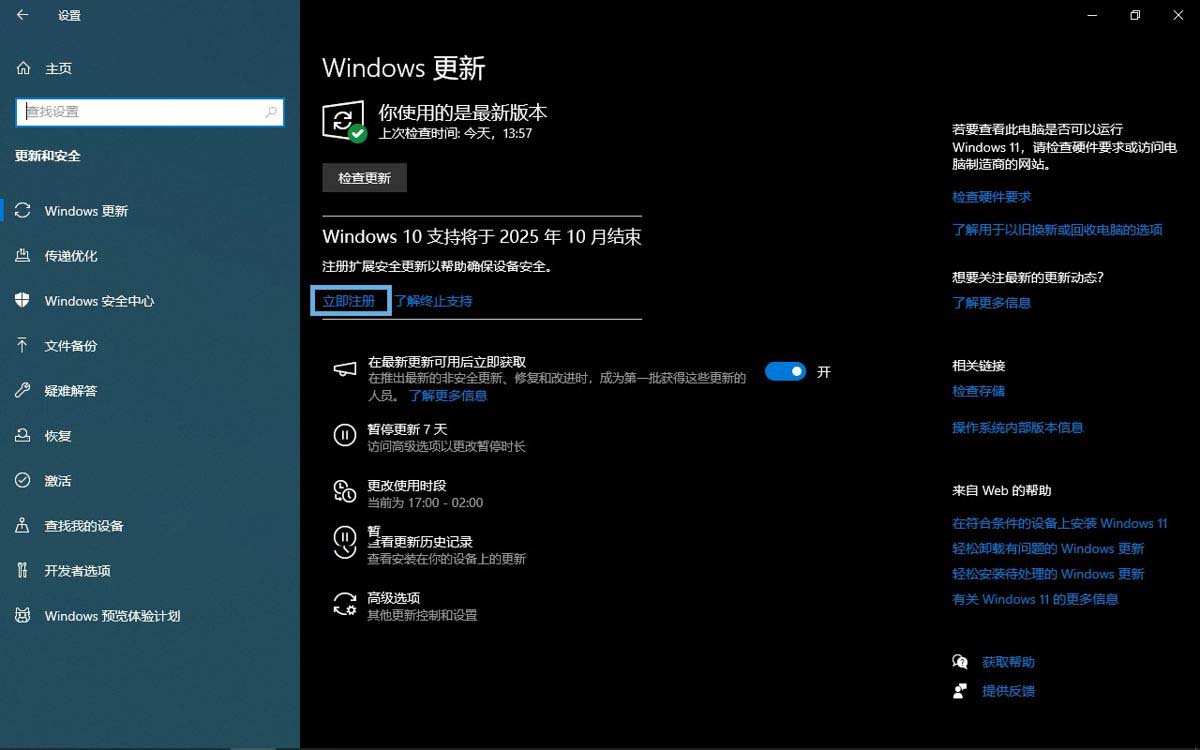Screen dimensions: 1200x750
Task: Click the 来自 Web 的帮助 heading
Action: 1002,491
